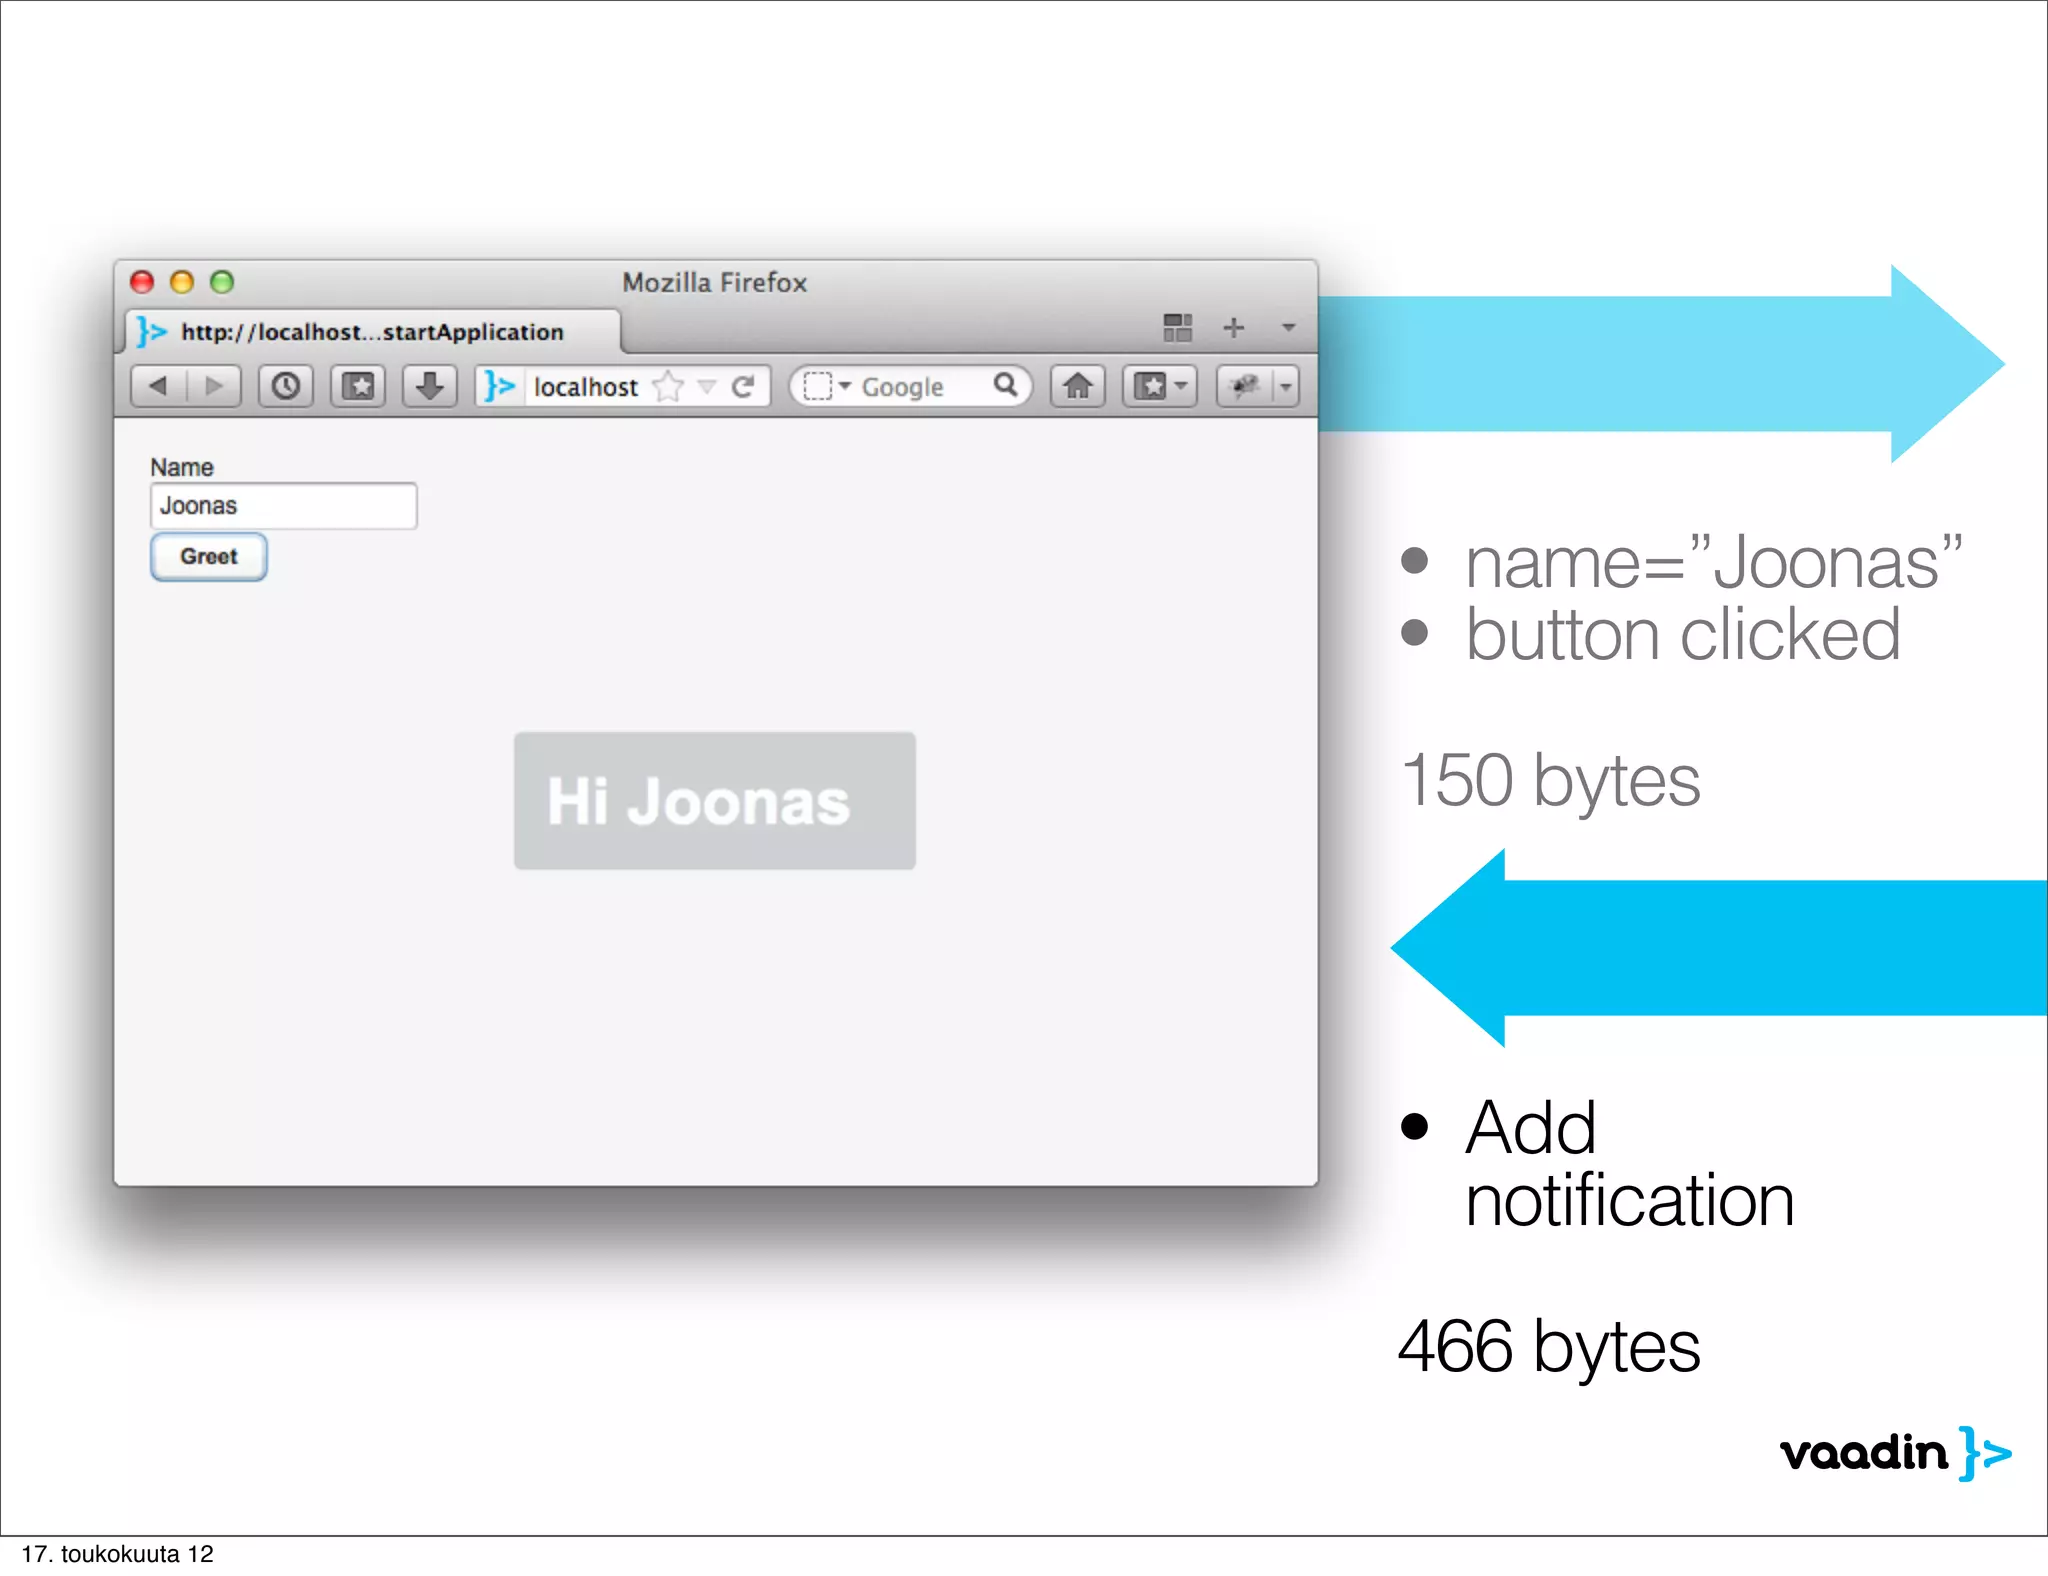The height and width of the screenshot is (1576, 2048).
Task: Open a new tab with plus
Action: (x=1234, y=327)
